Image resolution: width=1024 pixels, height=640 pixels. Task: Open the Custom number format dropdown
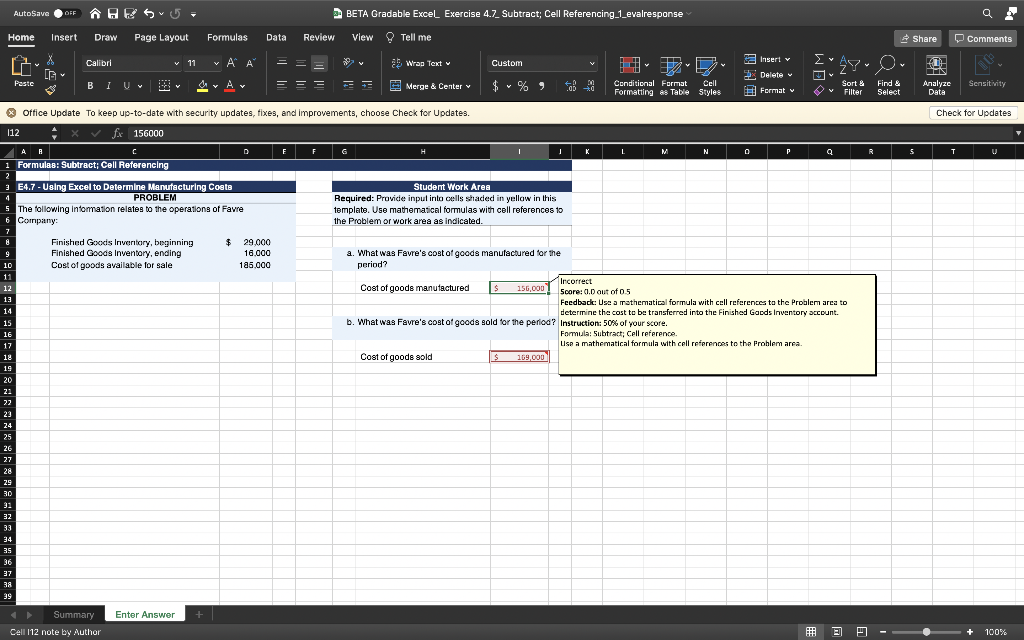592,63
